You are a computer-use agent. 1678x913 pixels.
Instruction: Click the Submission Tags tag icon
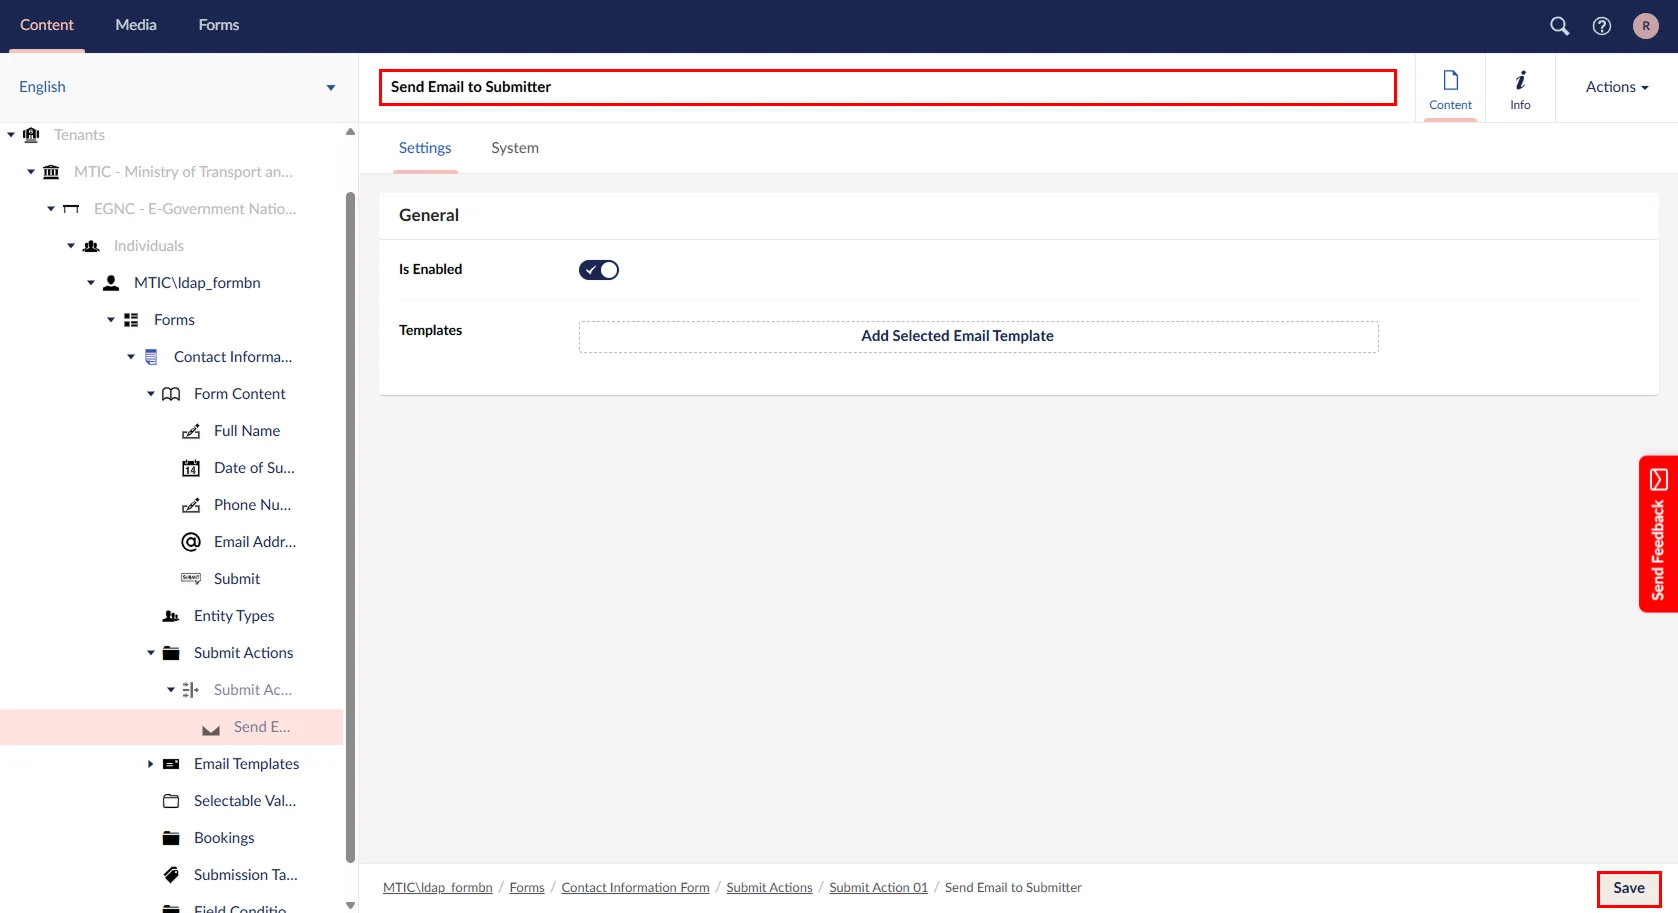[x=171, y=875]
